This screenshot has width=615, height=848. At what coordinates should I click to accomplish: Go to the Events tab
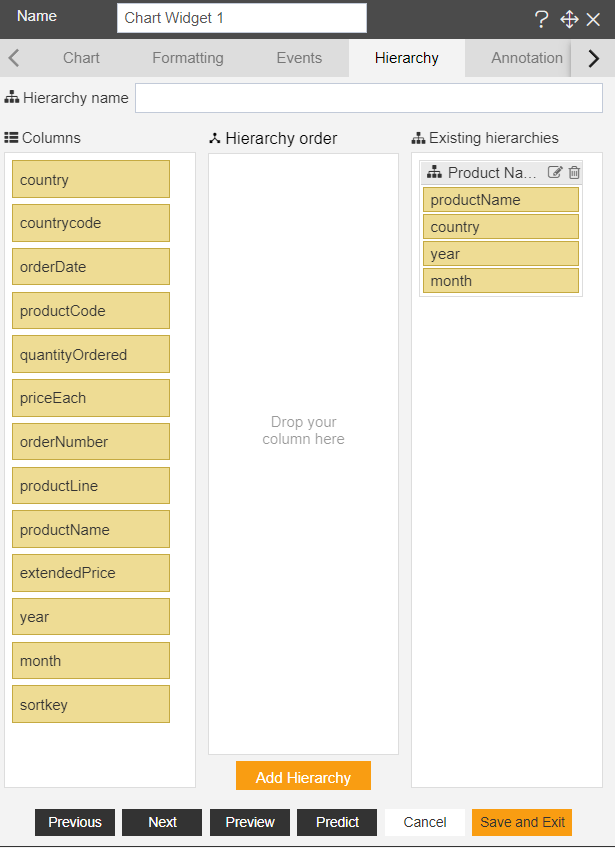pos(299,58)
